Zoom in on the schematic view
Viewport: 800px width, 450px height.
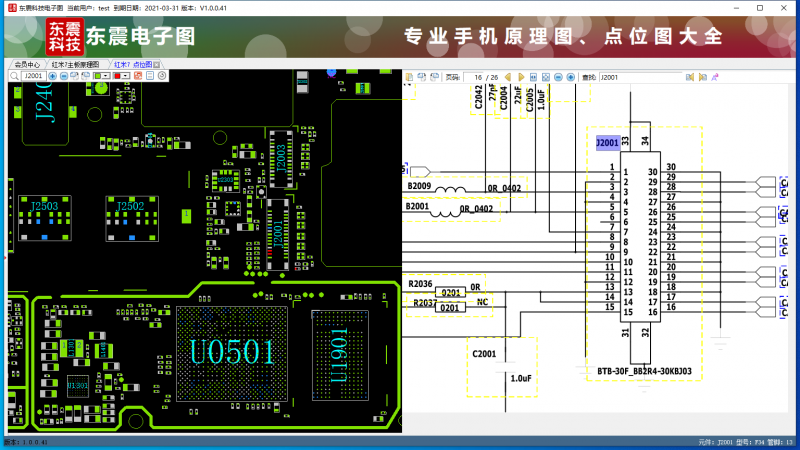coord(570,77)
